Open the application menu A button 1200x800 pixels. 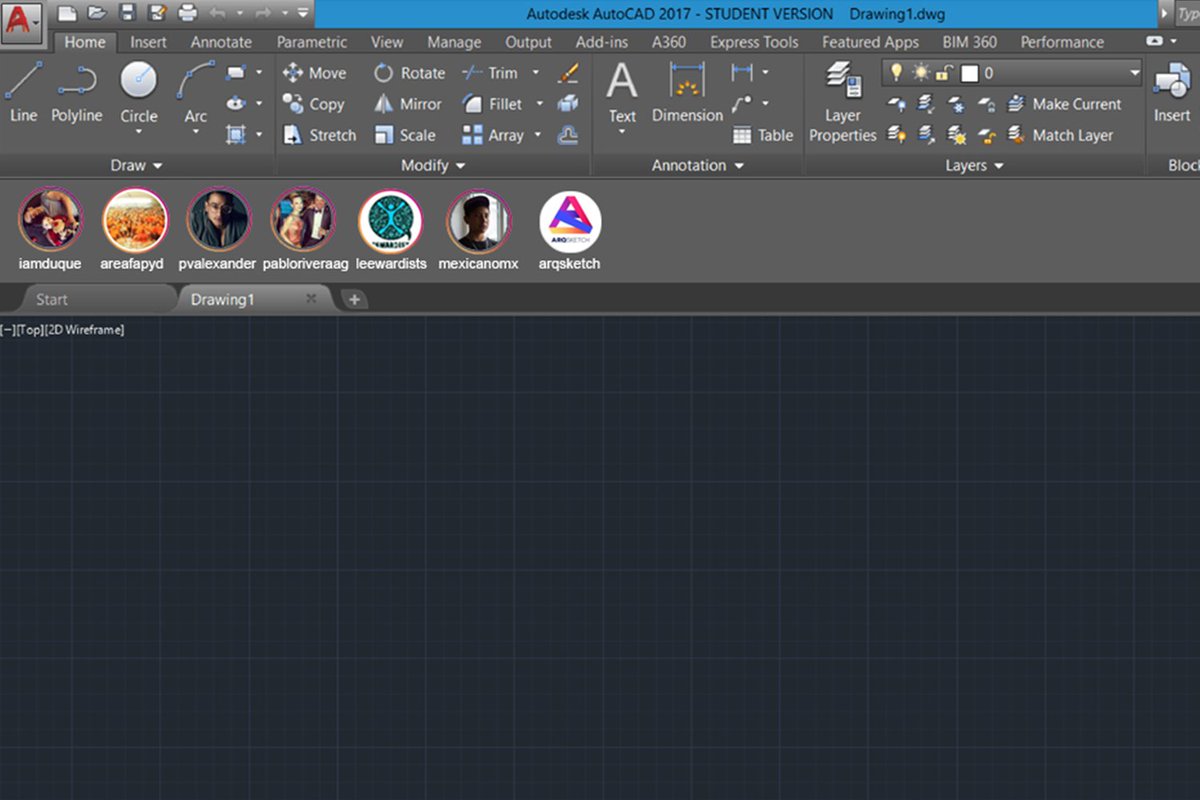click(22, 22)
